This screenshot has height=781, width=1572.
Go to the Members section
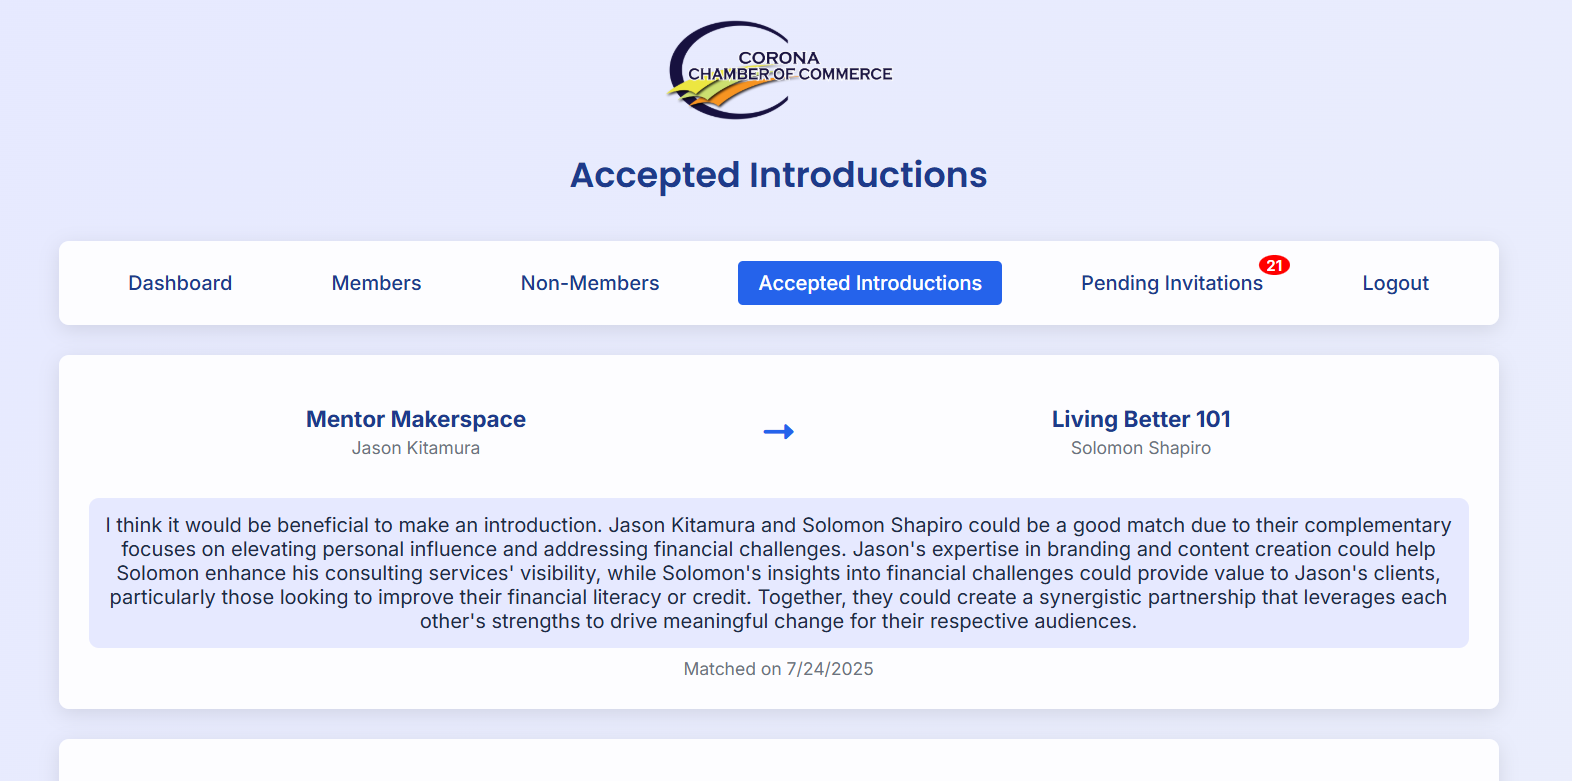[376, 283]
